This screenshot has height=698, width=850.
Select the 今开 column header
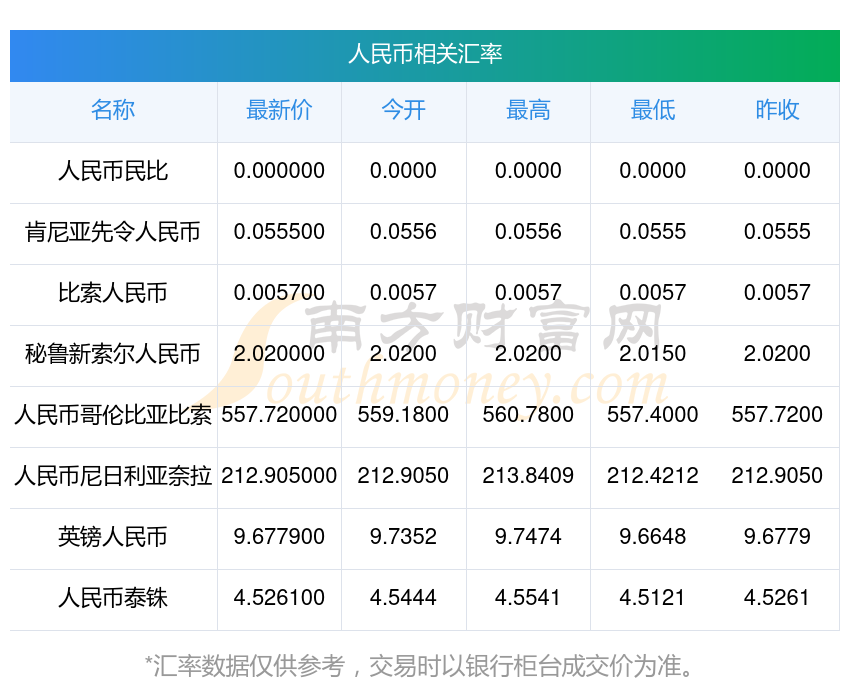[403, 110]
